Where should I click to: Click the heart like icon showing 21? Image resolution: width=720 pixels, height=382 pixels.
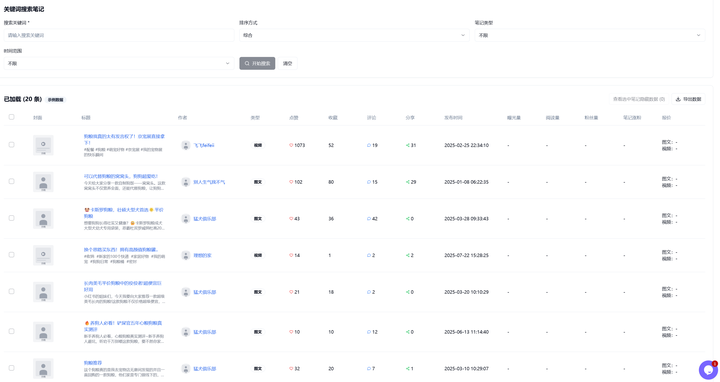pos(291,292)
